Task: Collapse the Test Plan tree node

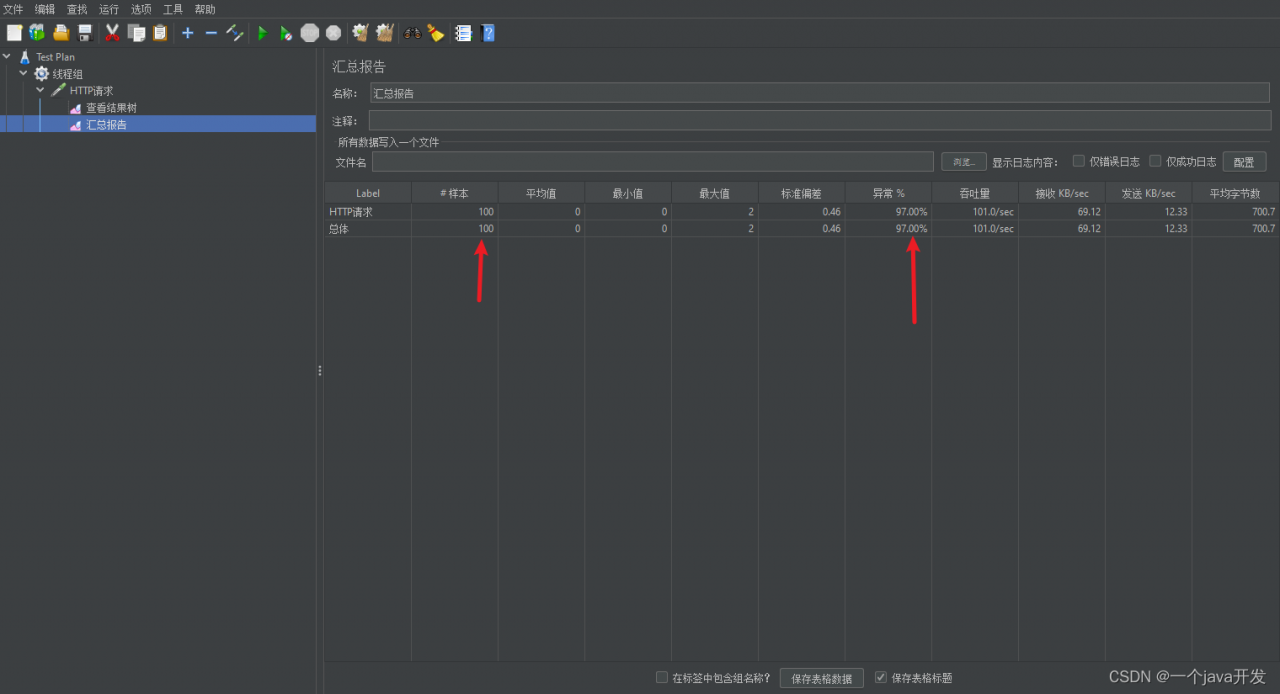Action: click(7, 57)
